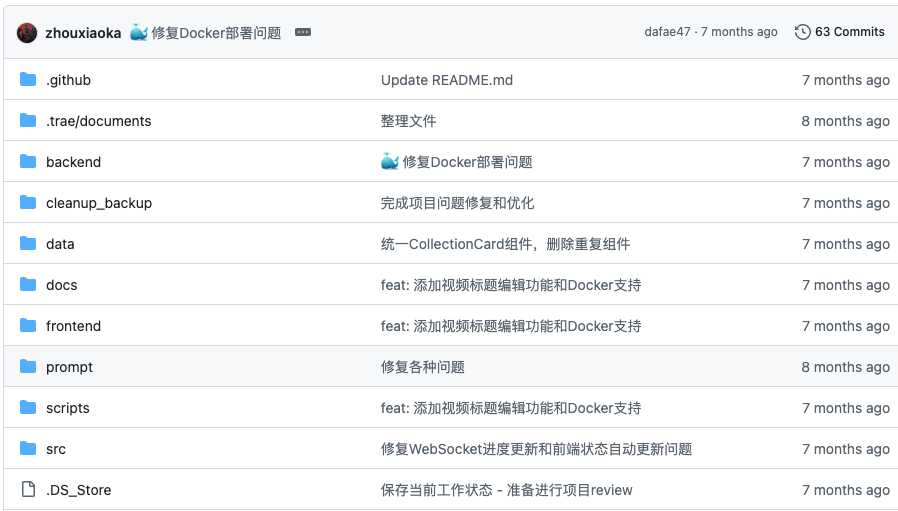Click the cleanup_backup folder icon
Viewport: 898px width, 511px height.
coord(28,202)
